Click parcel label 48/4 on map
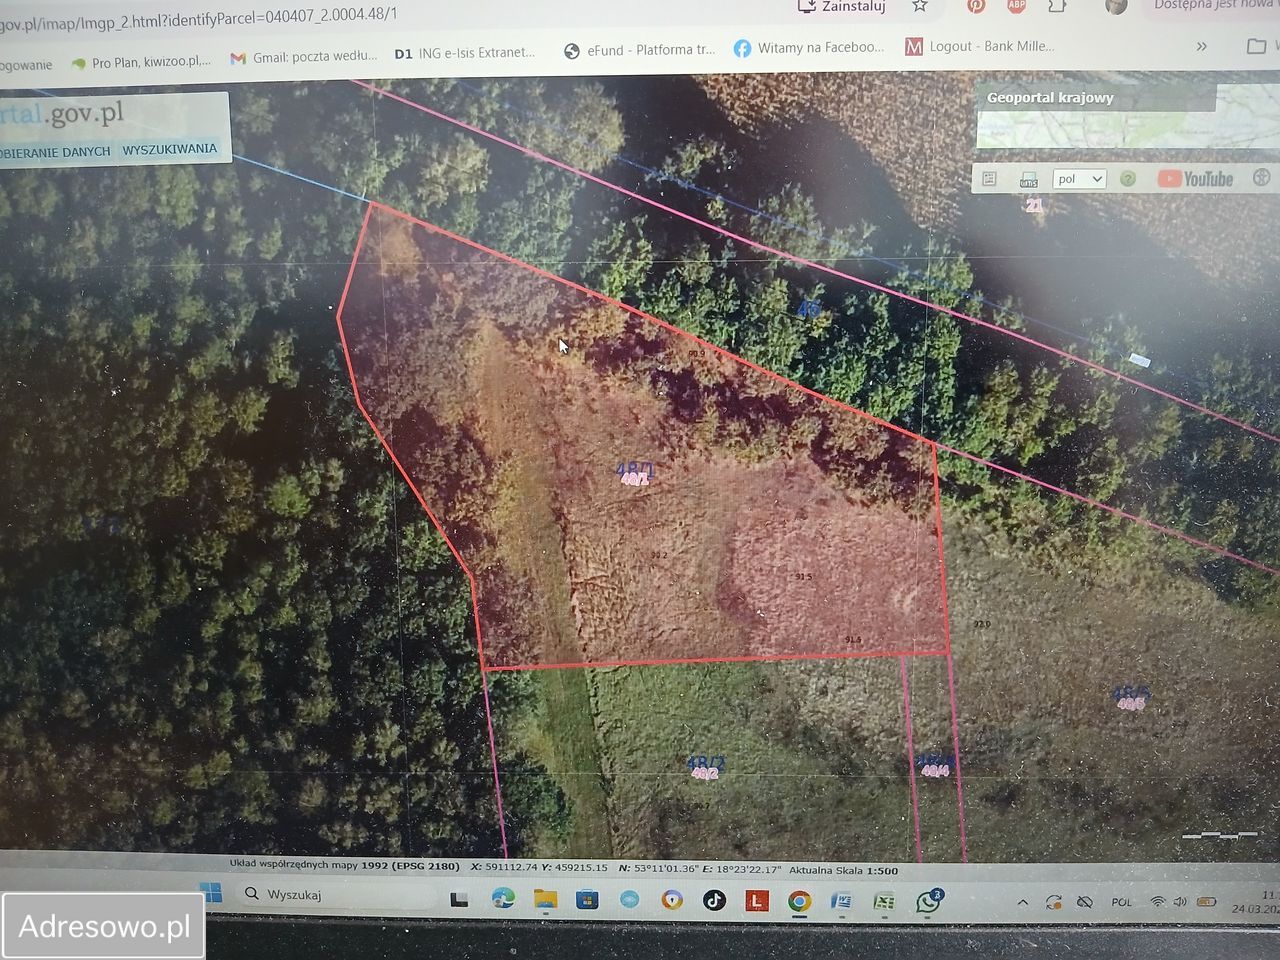The height and width of the screenshot is (960, 1280). 935,765
